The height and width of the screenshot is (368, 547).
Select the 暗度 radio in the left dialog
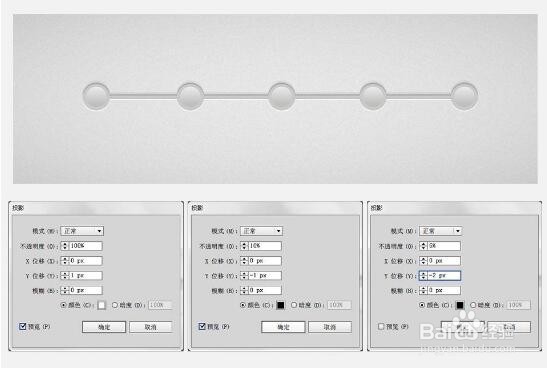coord(115,305)
